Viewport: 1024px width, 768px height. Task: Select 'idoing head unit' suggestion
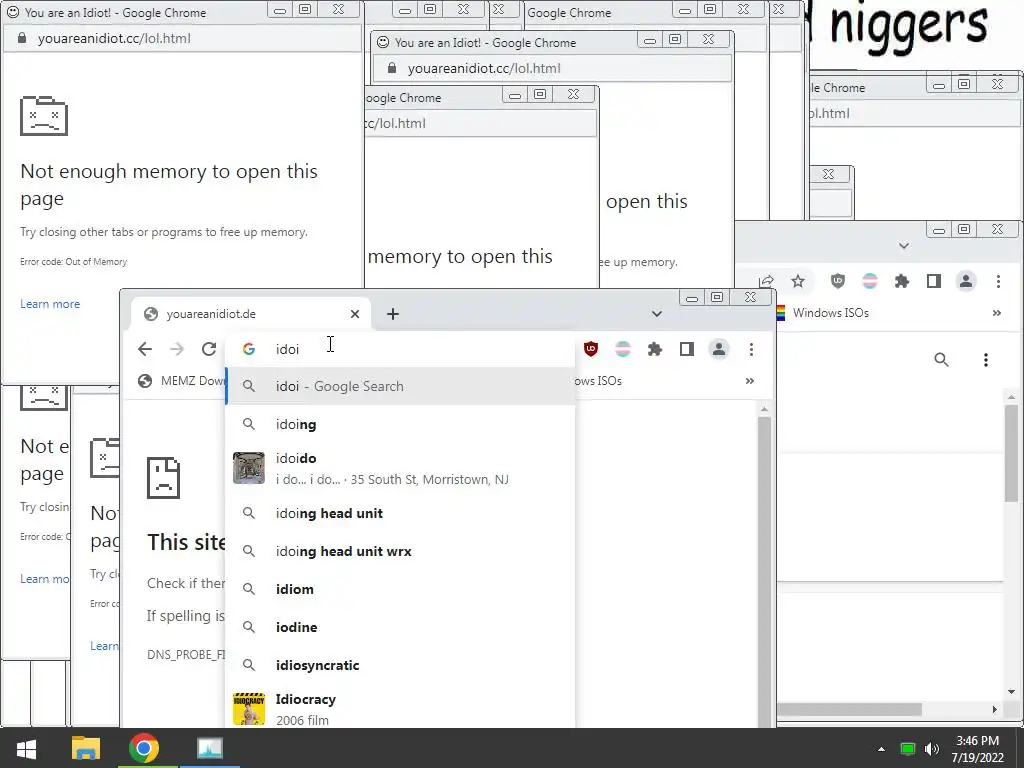400,513
